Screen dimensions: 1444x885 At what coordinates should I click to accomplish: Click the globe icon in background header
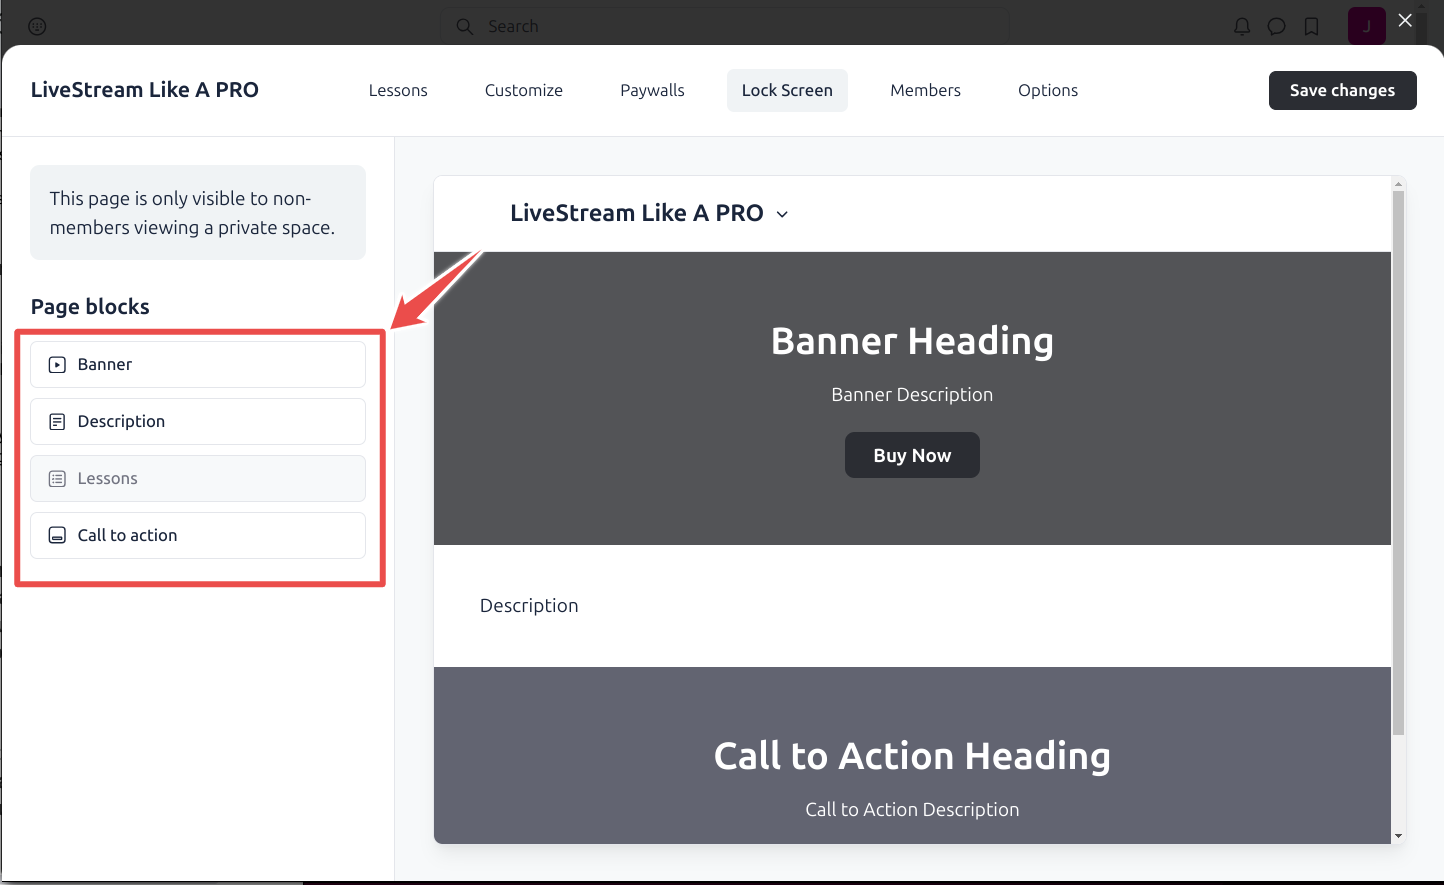(x=37, y=27)
